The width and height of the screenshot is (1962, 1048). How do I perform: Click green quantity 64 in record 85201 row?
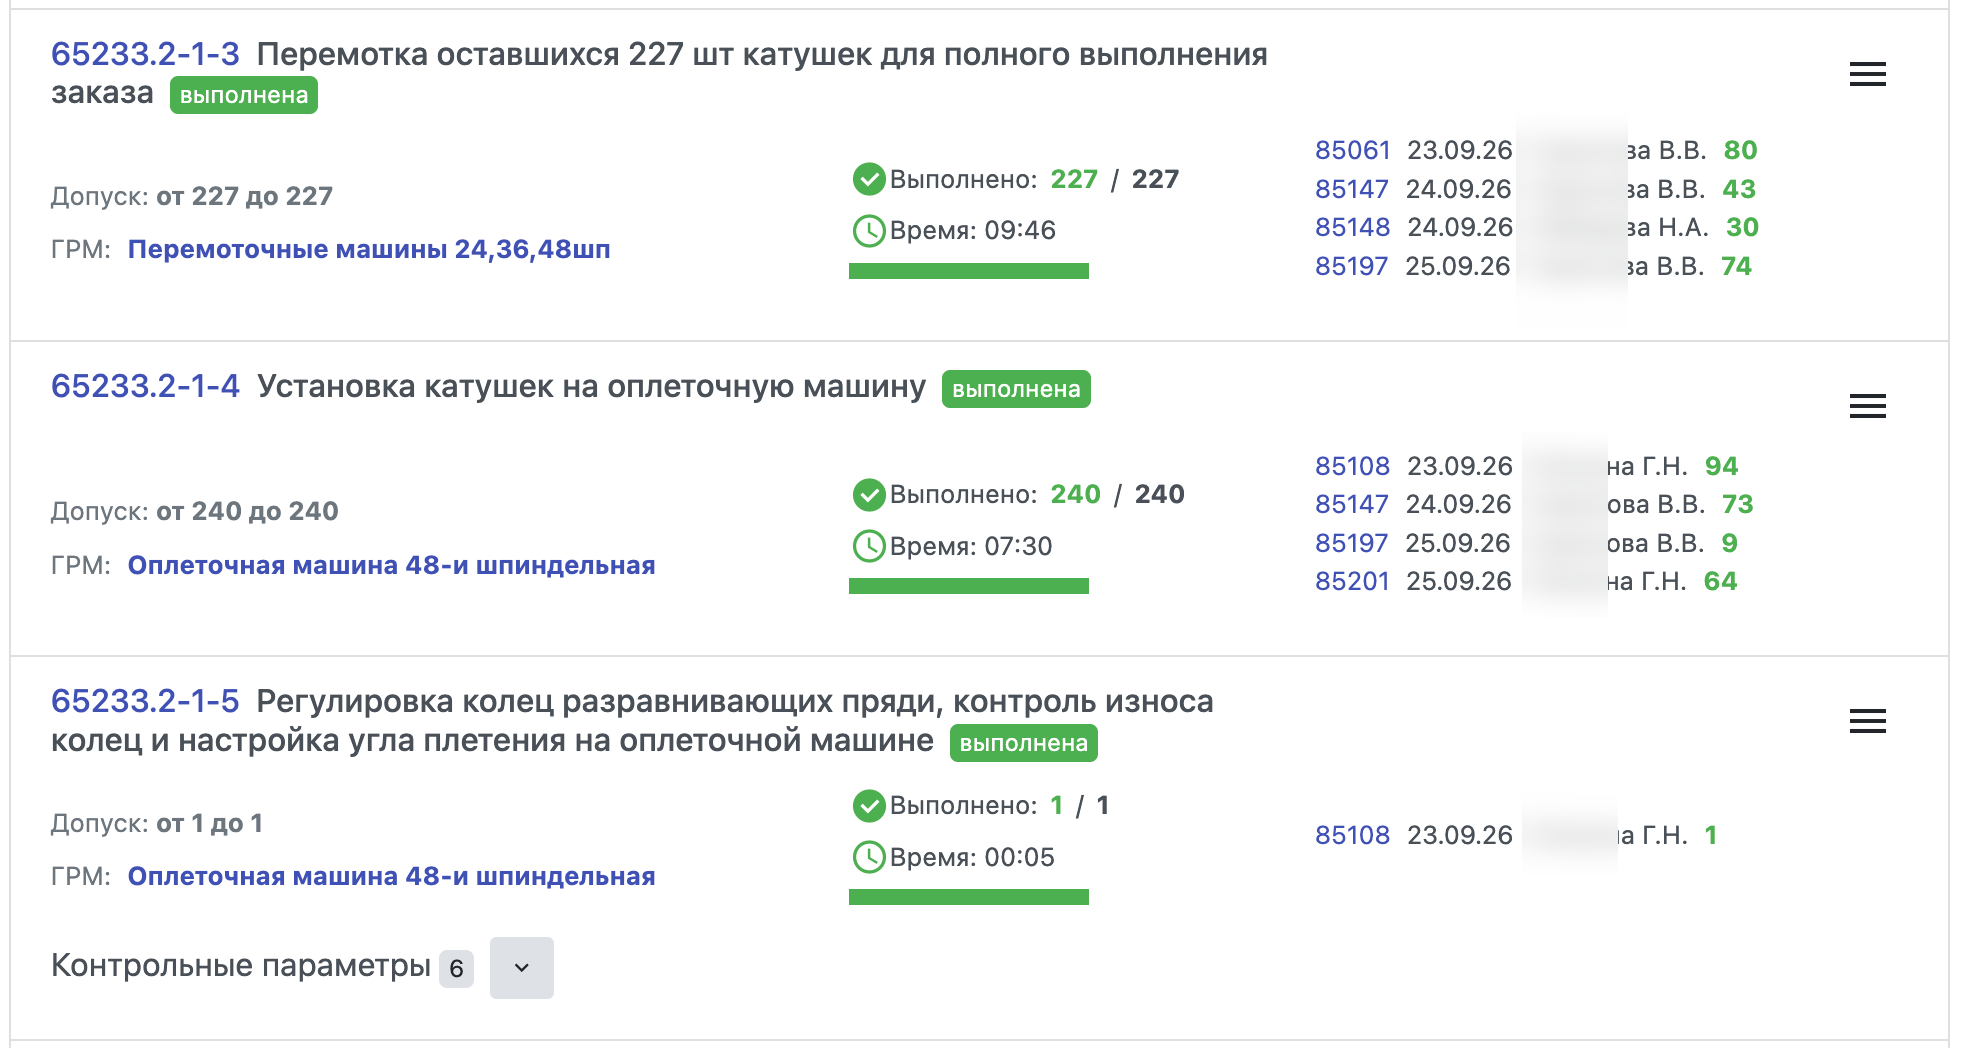tap(1720, 581)
